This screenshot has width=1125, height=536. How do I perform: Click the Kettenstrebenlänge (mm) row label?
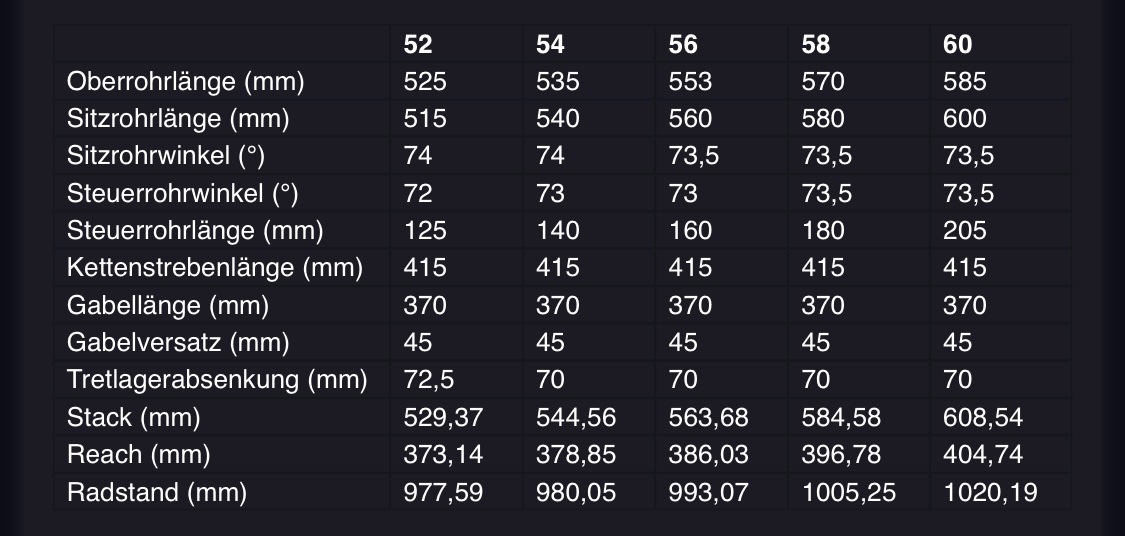(215, 268)
